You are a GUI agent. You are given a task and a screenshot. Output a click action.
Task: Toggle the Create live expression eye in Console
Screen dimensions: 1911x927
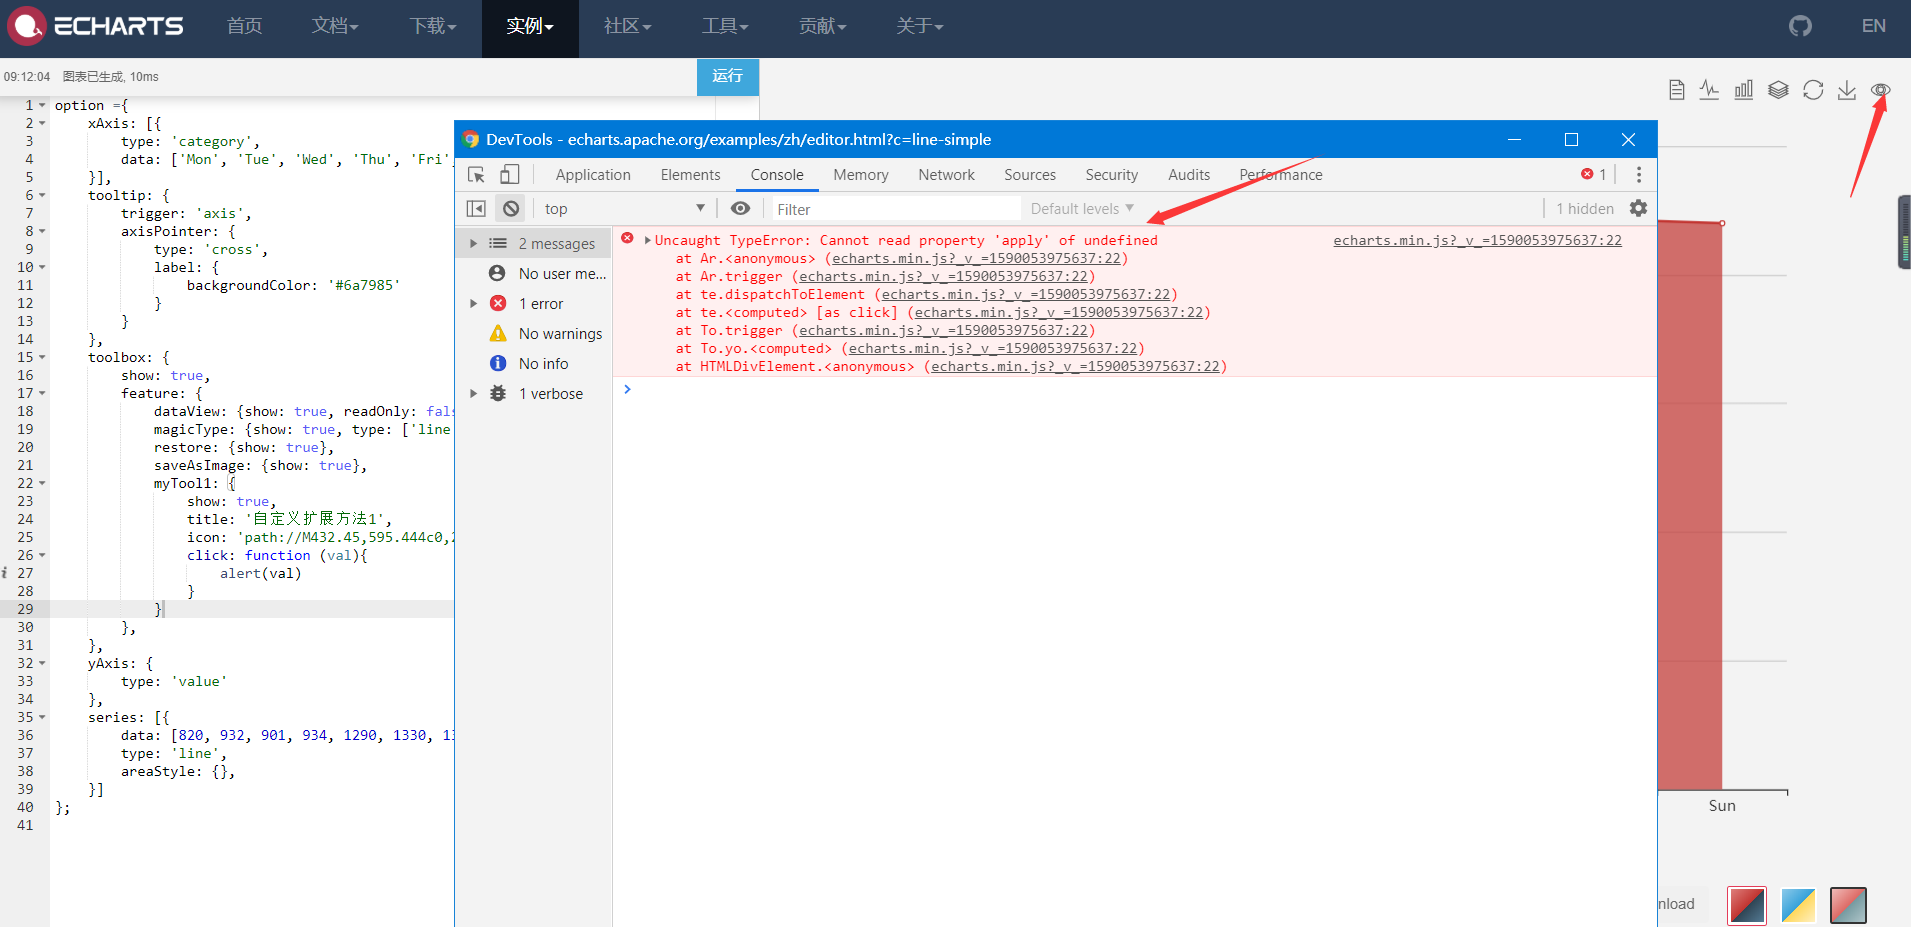[740, 208]
